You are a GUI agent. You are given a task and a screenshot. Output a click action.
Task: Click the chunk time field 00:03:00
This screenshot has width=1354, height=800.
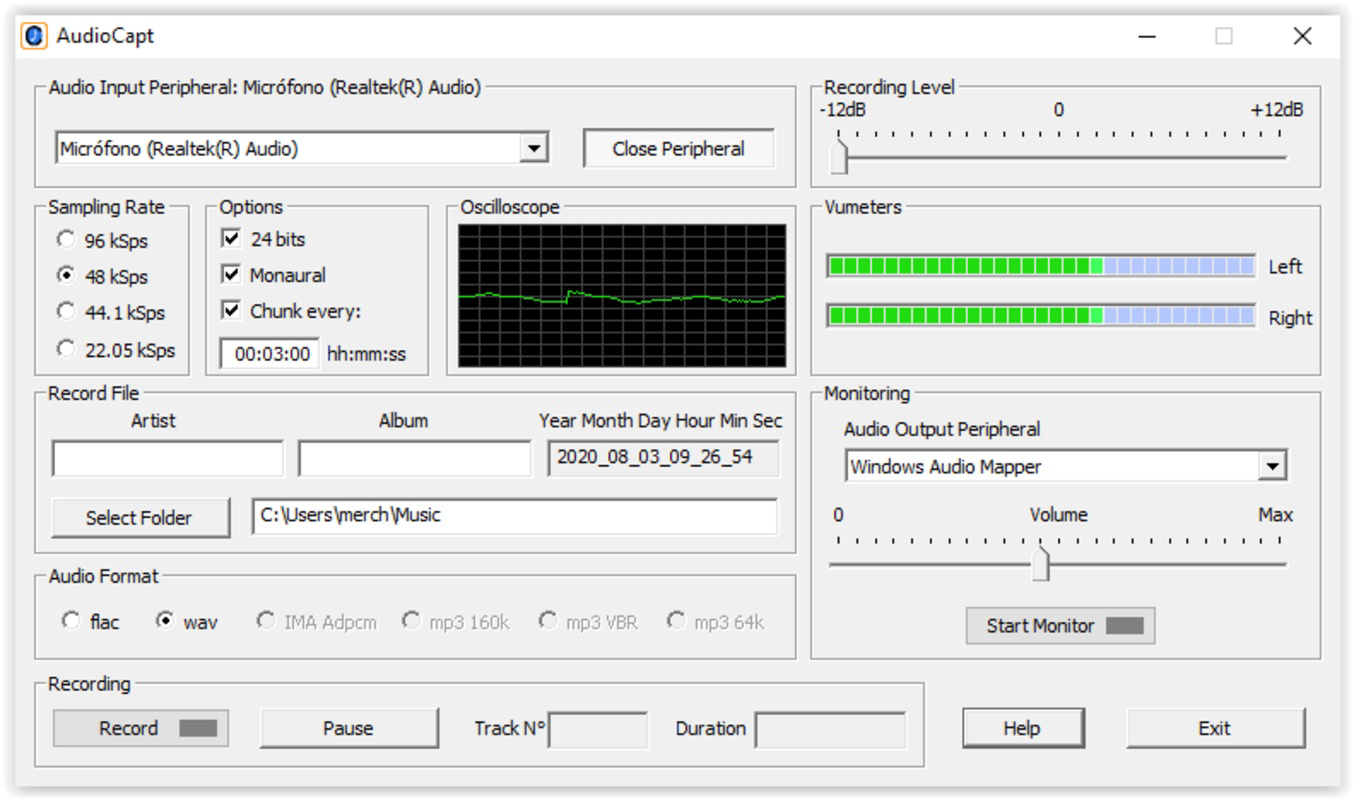270,354
